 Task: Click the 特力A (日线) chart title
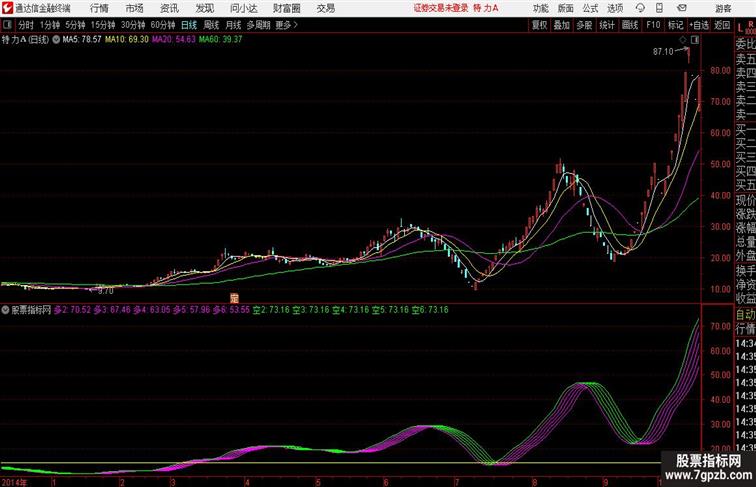pos(25,40)
